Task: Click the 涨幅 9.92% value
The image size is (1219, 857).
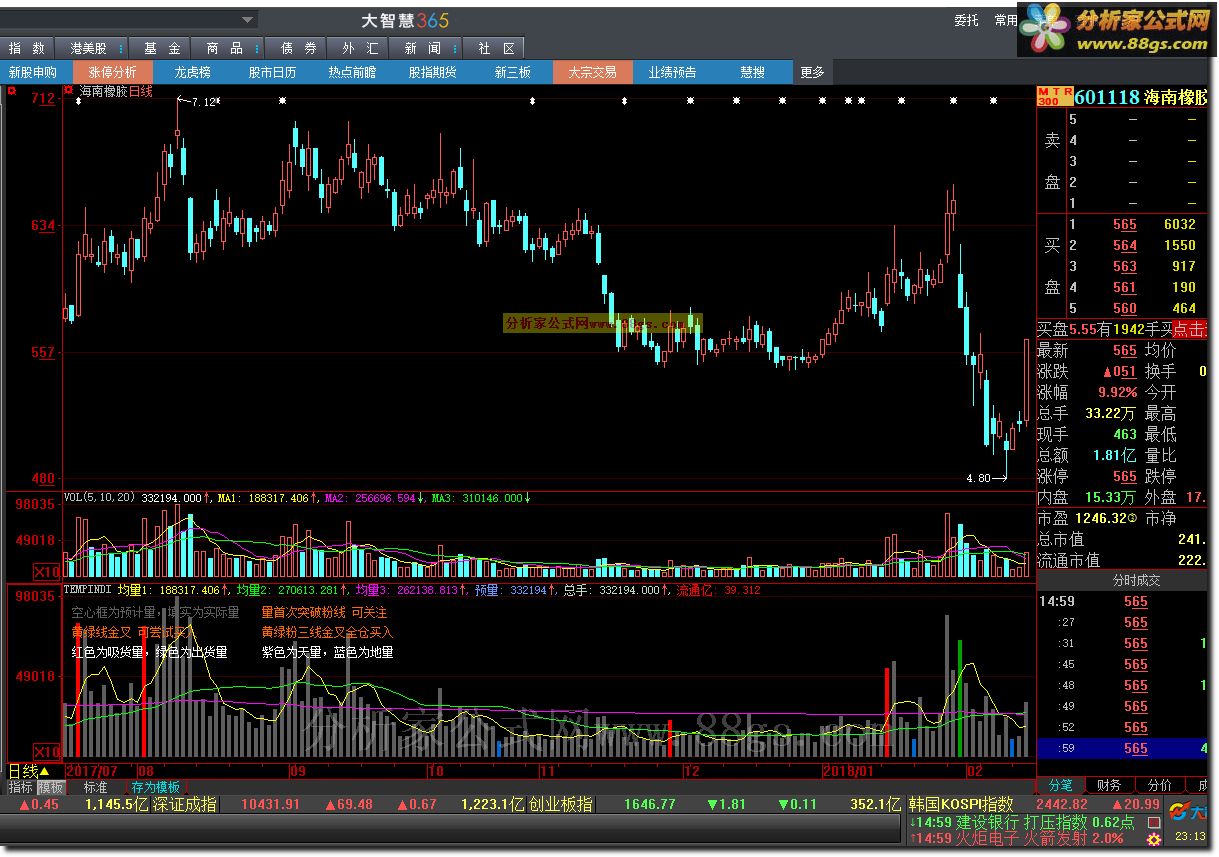Action: click(1116, 392)
